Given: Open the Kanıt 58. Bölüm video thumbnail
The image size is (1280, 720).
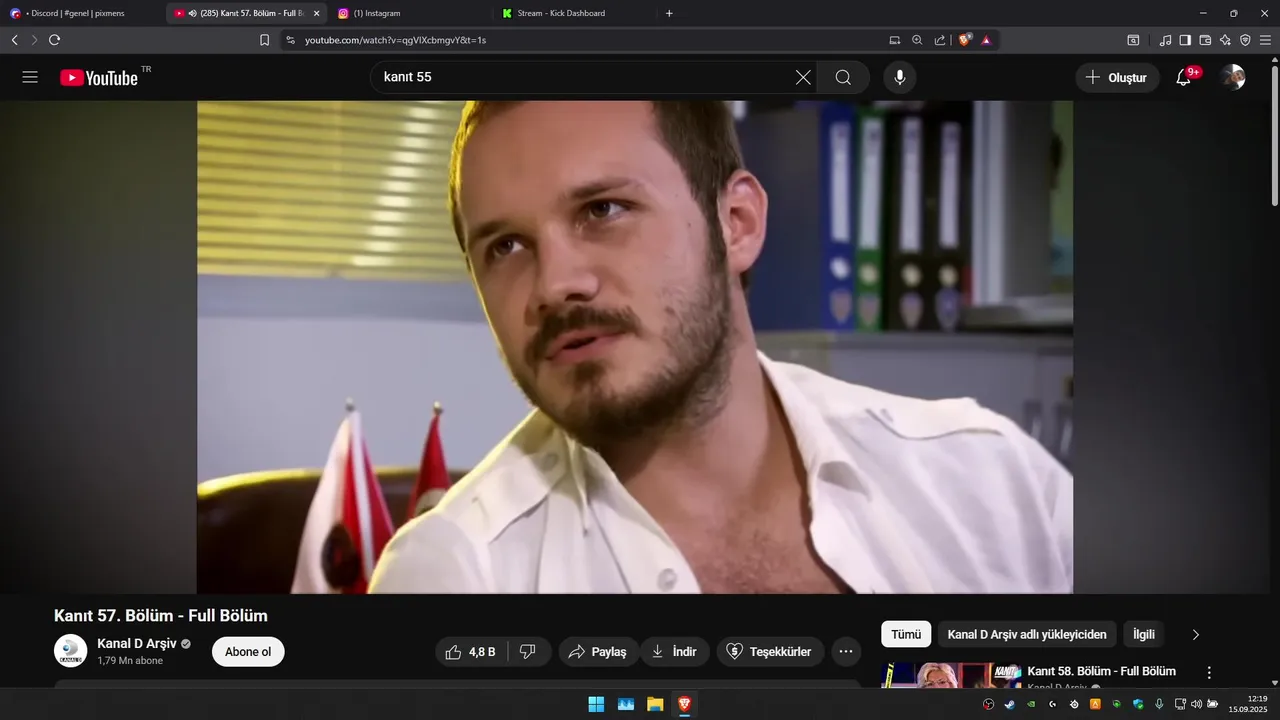Looking at the screenshot, I should (951, 675).
